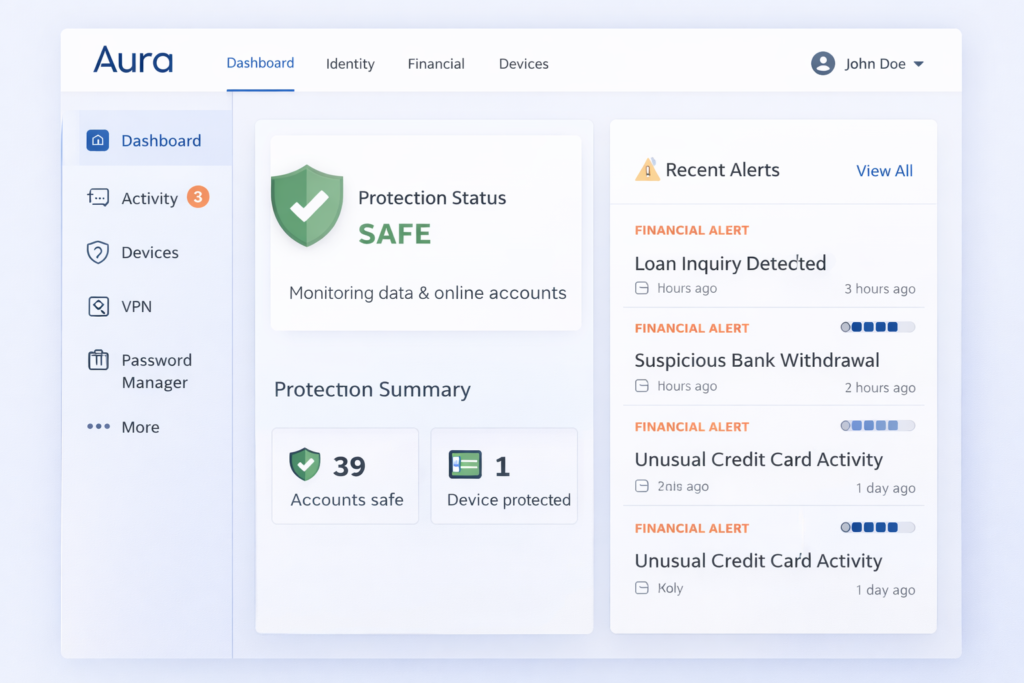Open the Password Manager icon

tap(98, 360)
